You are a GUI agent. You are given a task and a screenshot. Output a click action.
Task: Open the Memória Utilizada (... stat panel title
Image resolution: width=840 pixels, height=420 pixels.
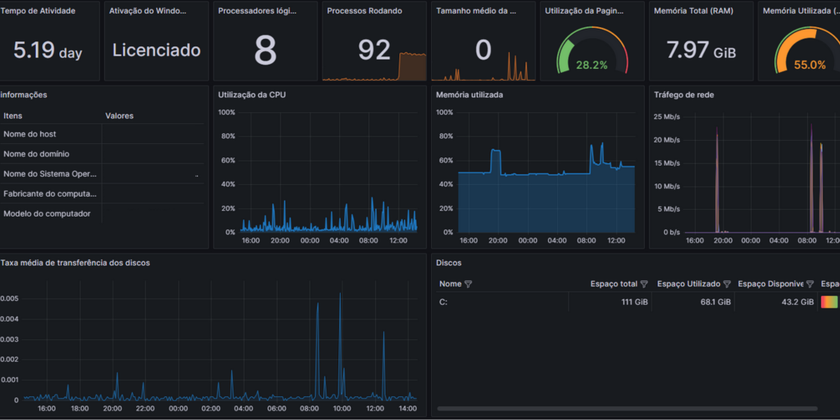pos(801,11)
